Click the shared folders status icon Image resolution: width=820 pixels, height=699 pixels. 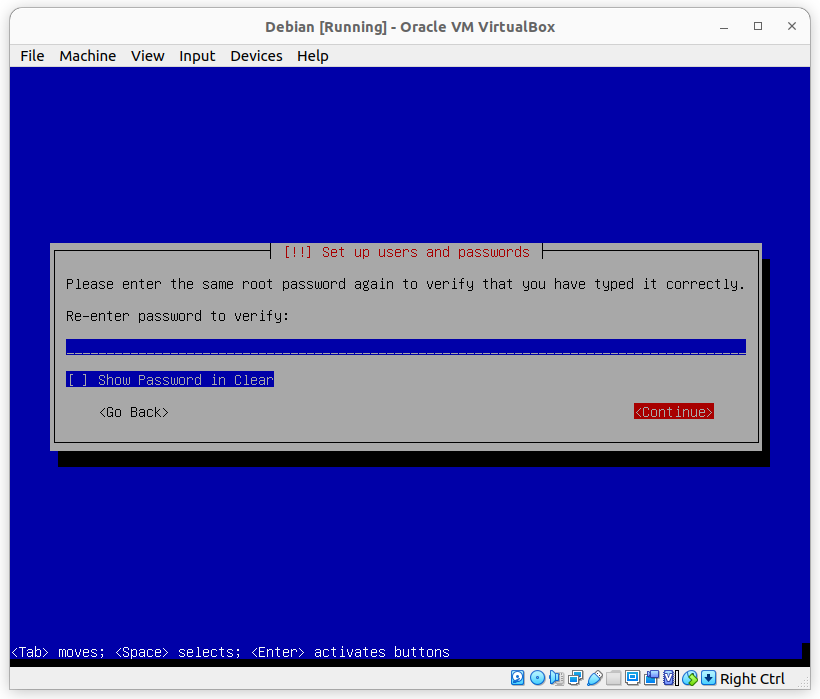click(614, 678)
